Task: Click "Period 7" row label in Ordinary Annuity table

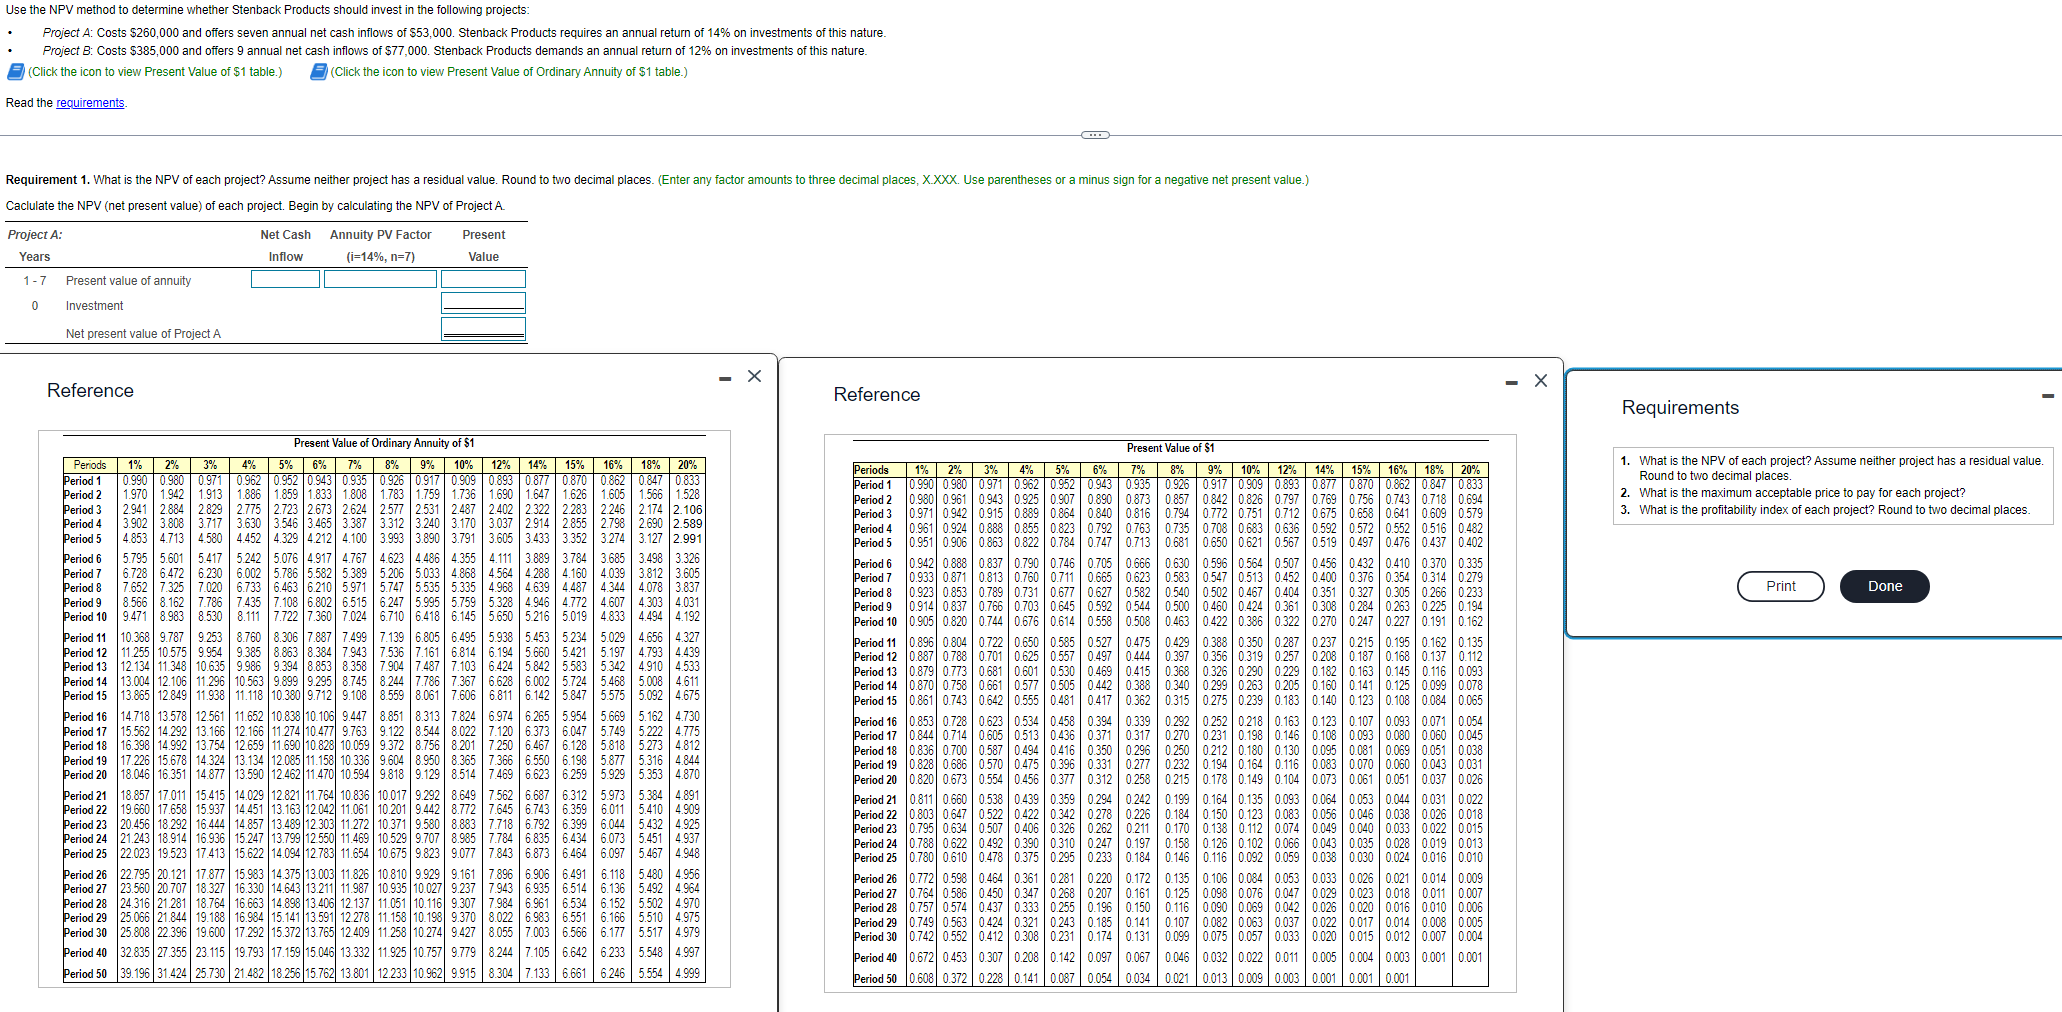Action: click(83, 574)
